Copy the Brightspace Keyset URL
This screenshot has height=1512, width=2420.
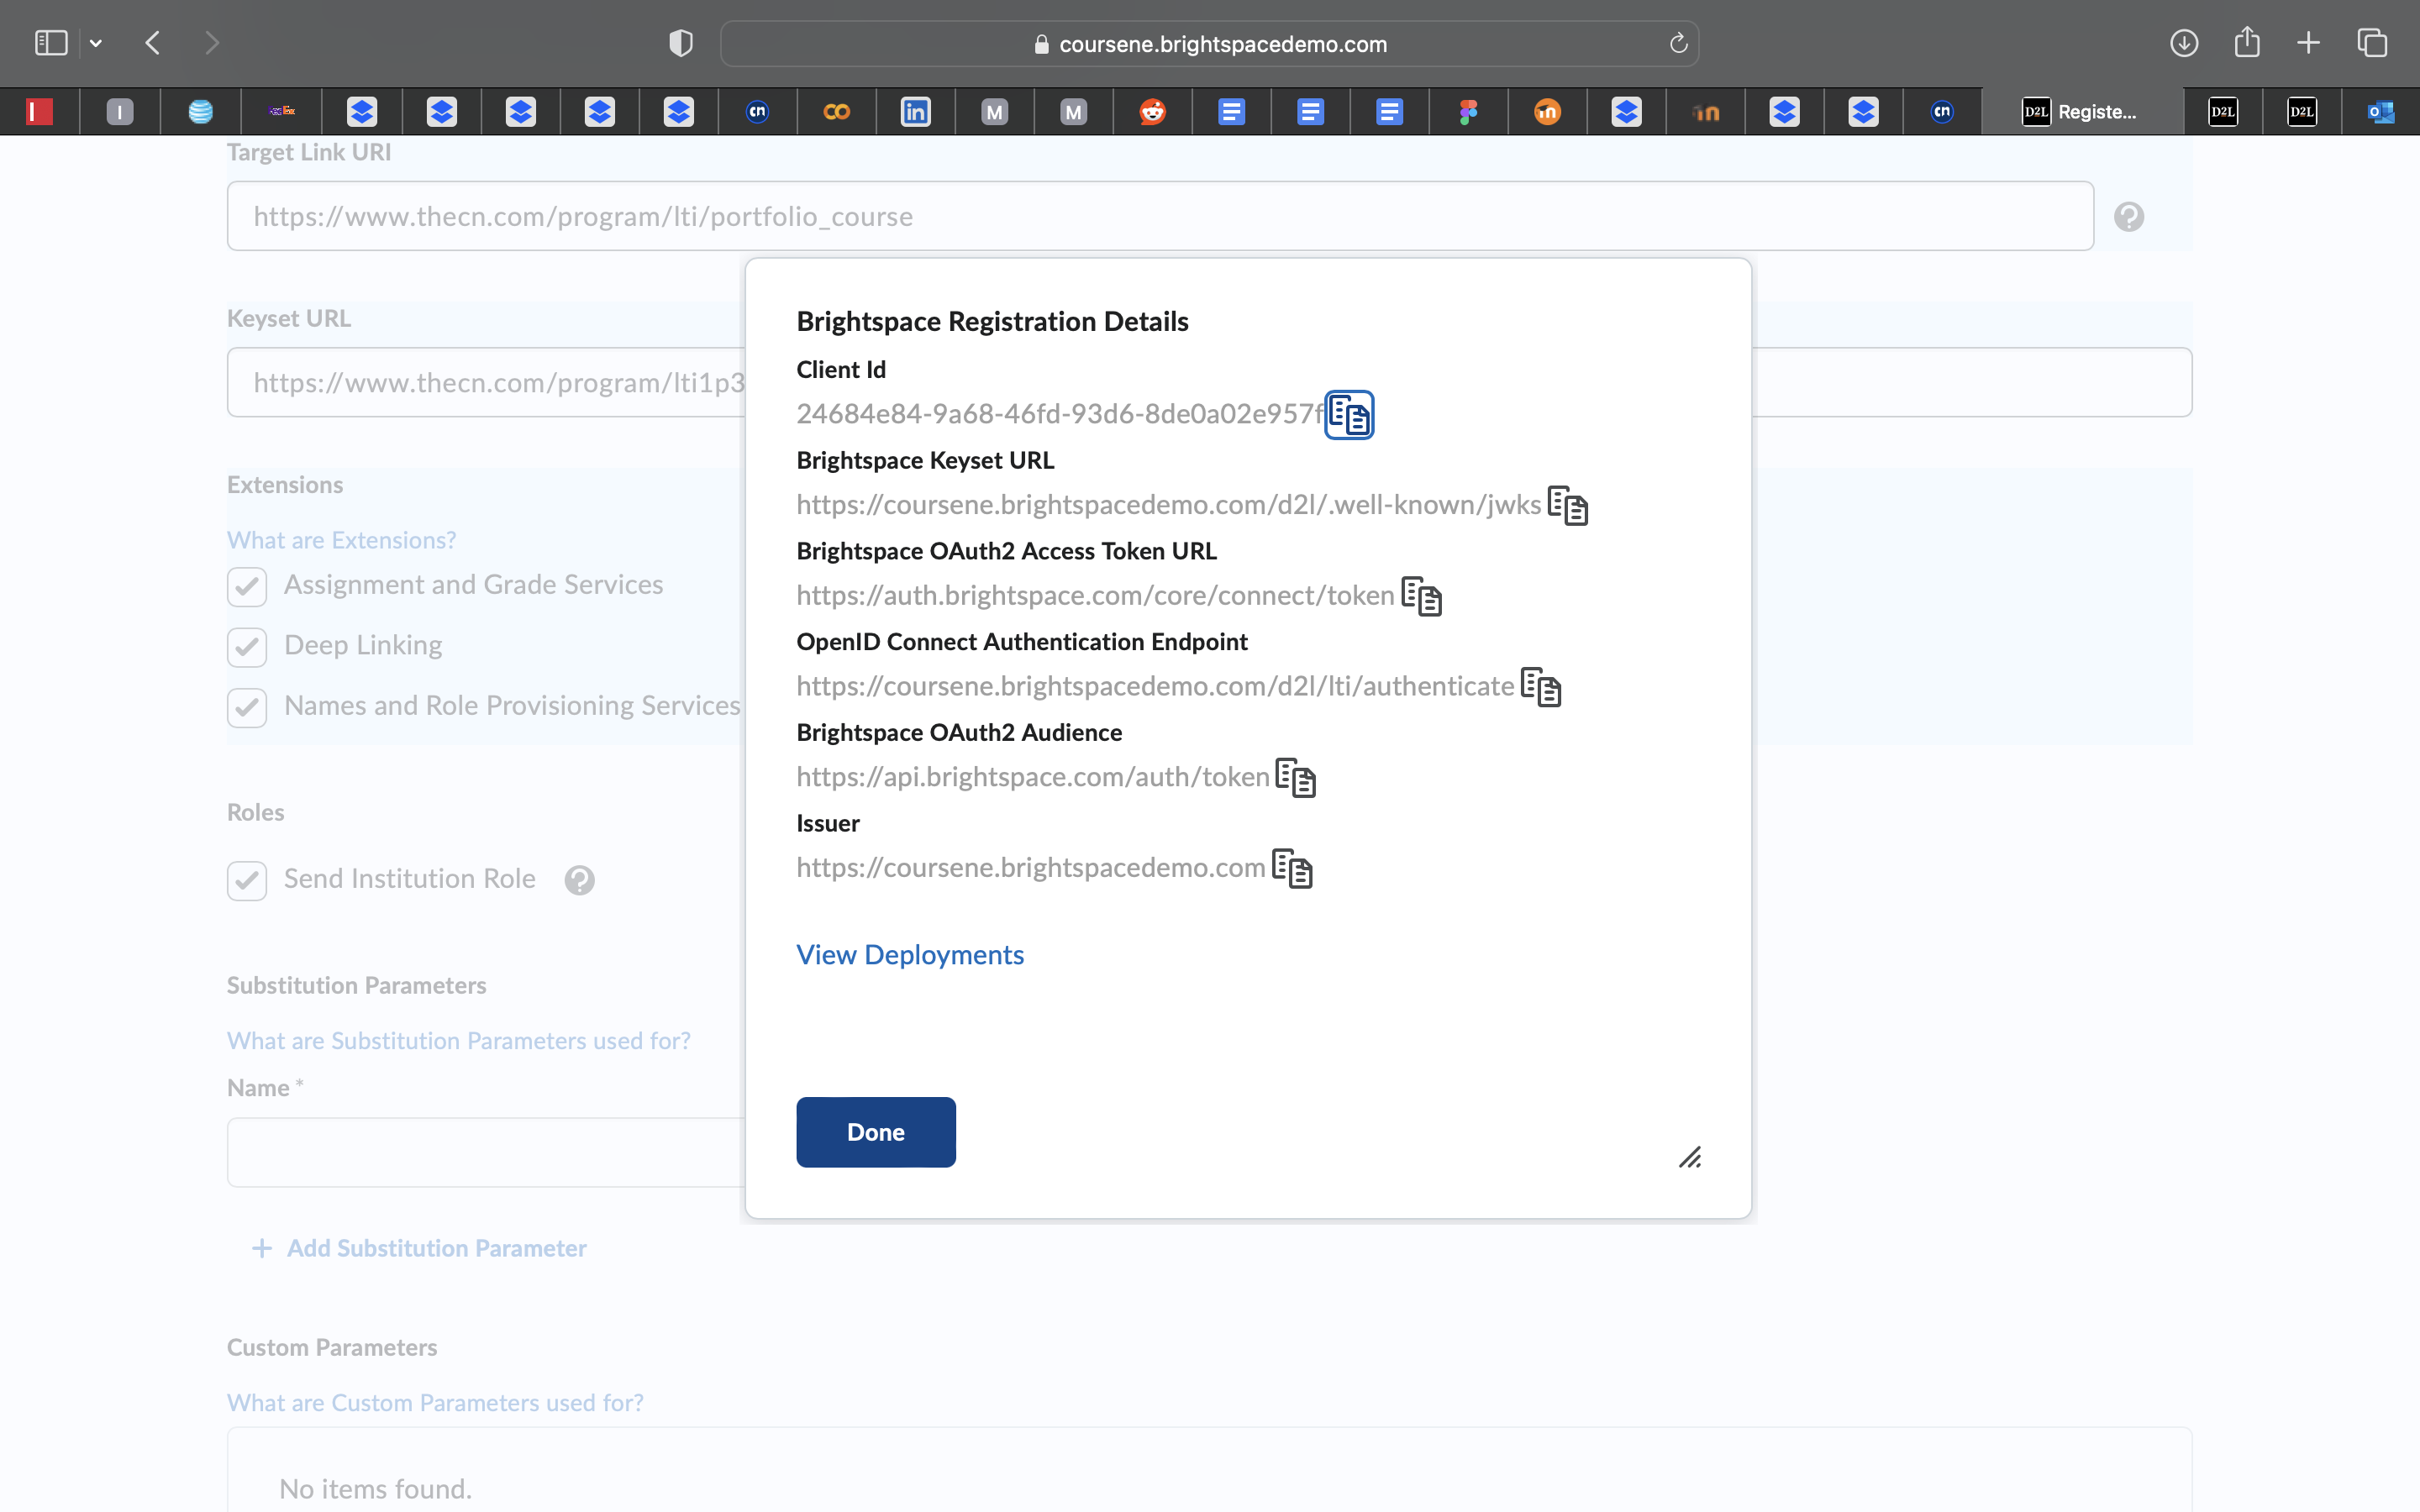tap(1567, 505)
